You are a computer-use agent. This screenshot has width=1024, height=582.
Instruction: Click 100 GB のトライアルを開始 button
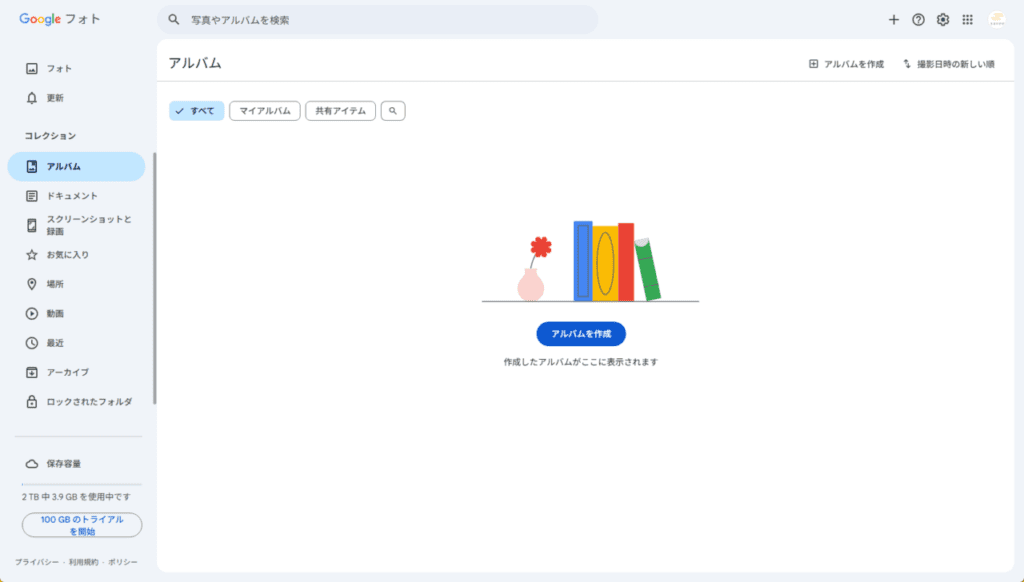[82, 525]
